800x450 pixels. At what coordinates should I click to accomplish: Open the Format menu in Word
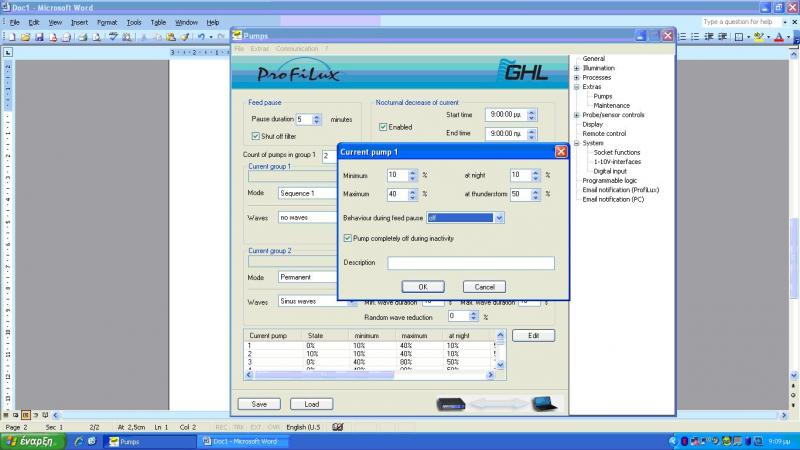click(x=107, y=22)
